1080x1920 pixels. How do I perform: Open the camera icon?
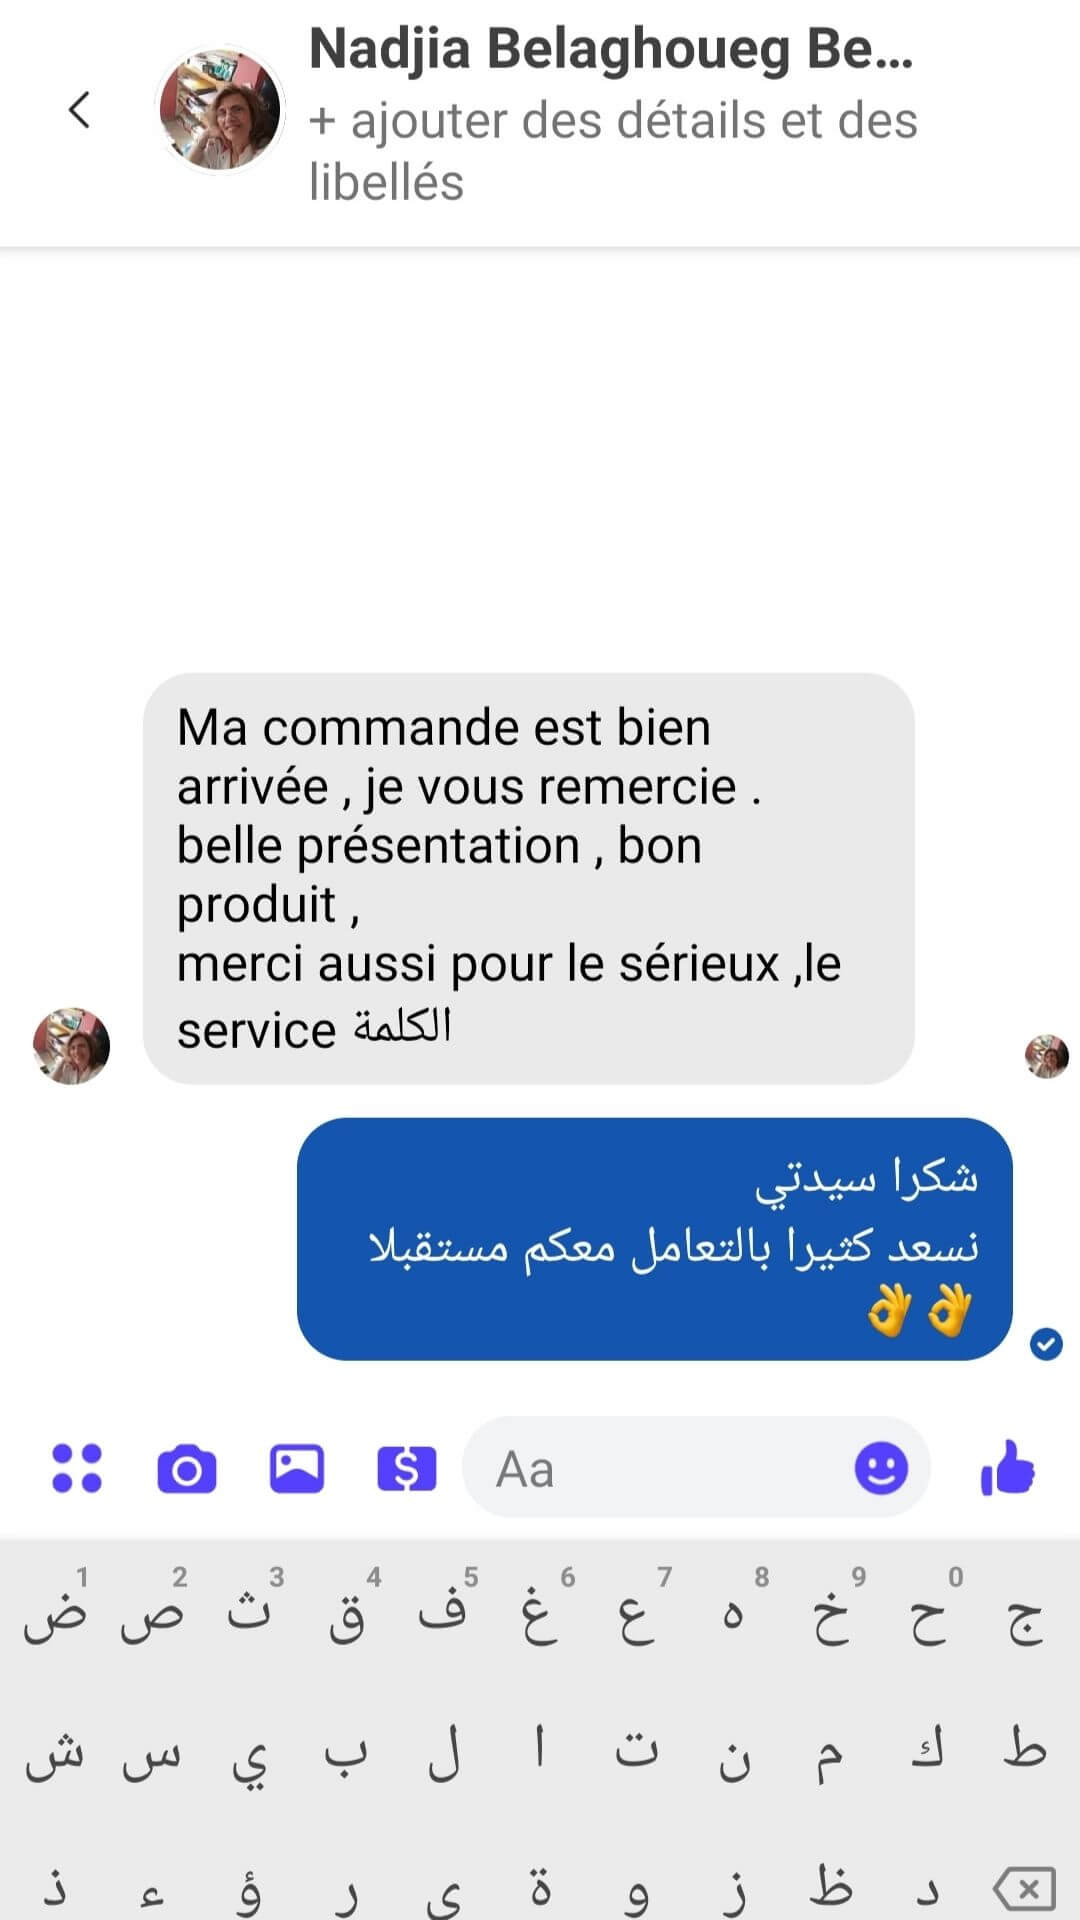(x=187, y=1469)
